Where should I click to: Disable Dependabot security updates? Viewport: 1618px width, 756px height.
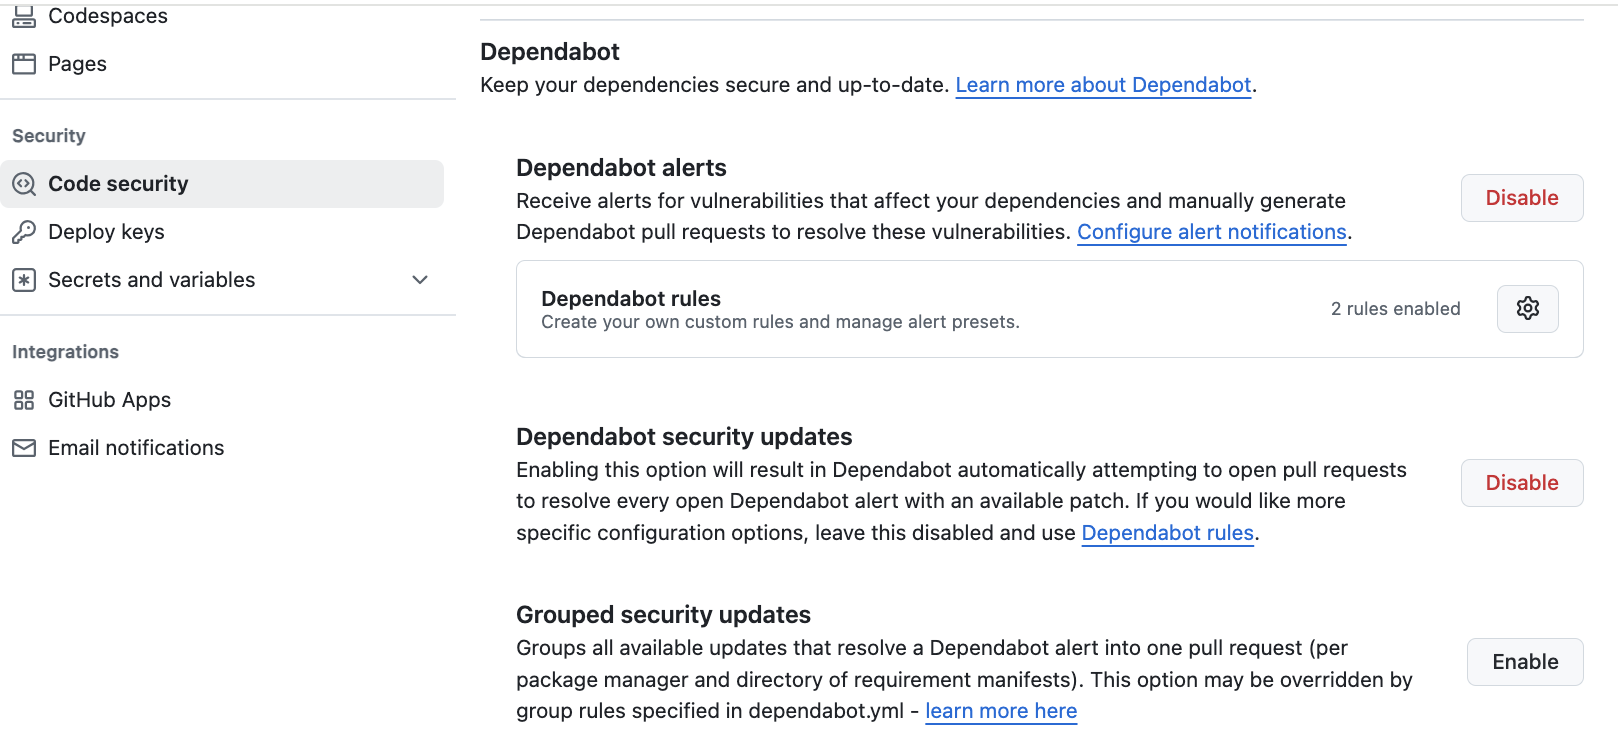point(1521,482)
